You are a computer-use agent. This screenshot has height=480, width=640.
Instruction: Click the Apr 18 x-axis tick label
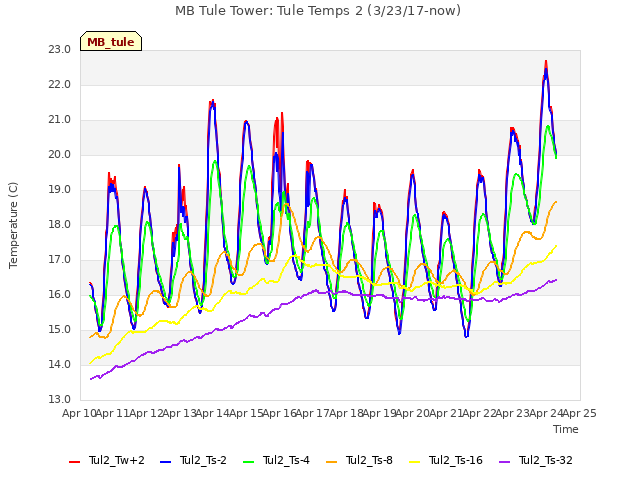[x=346, y=413]
